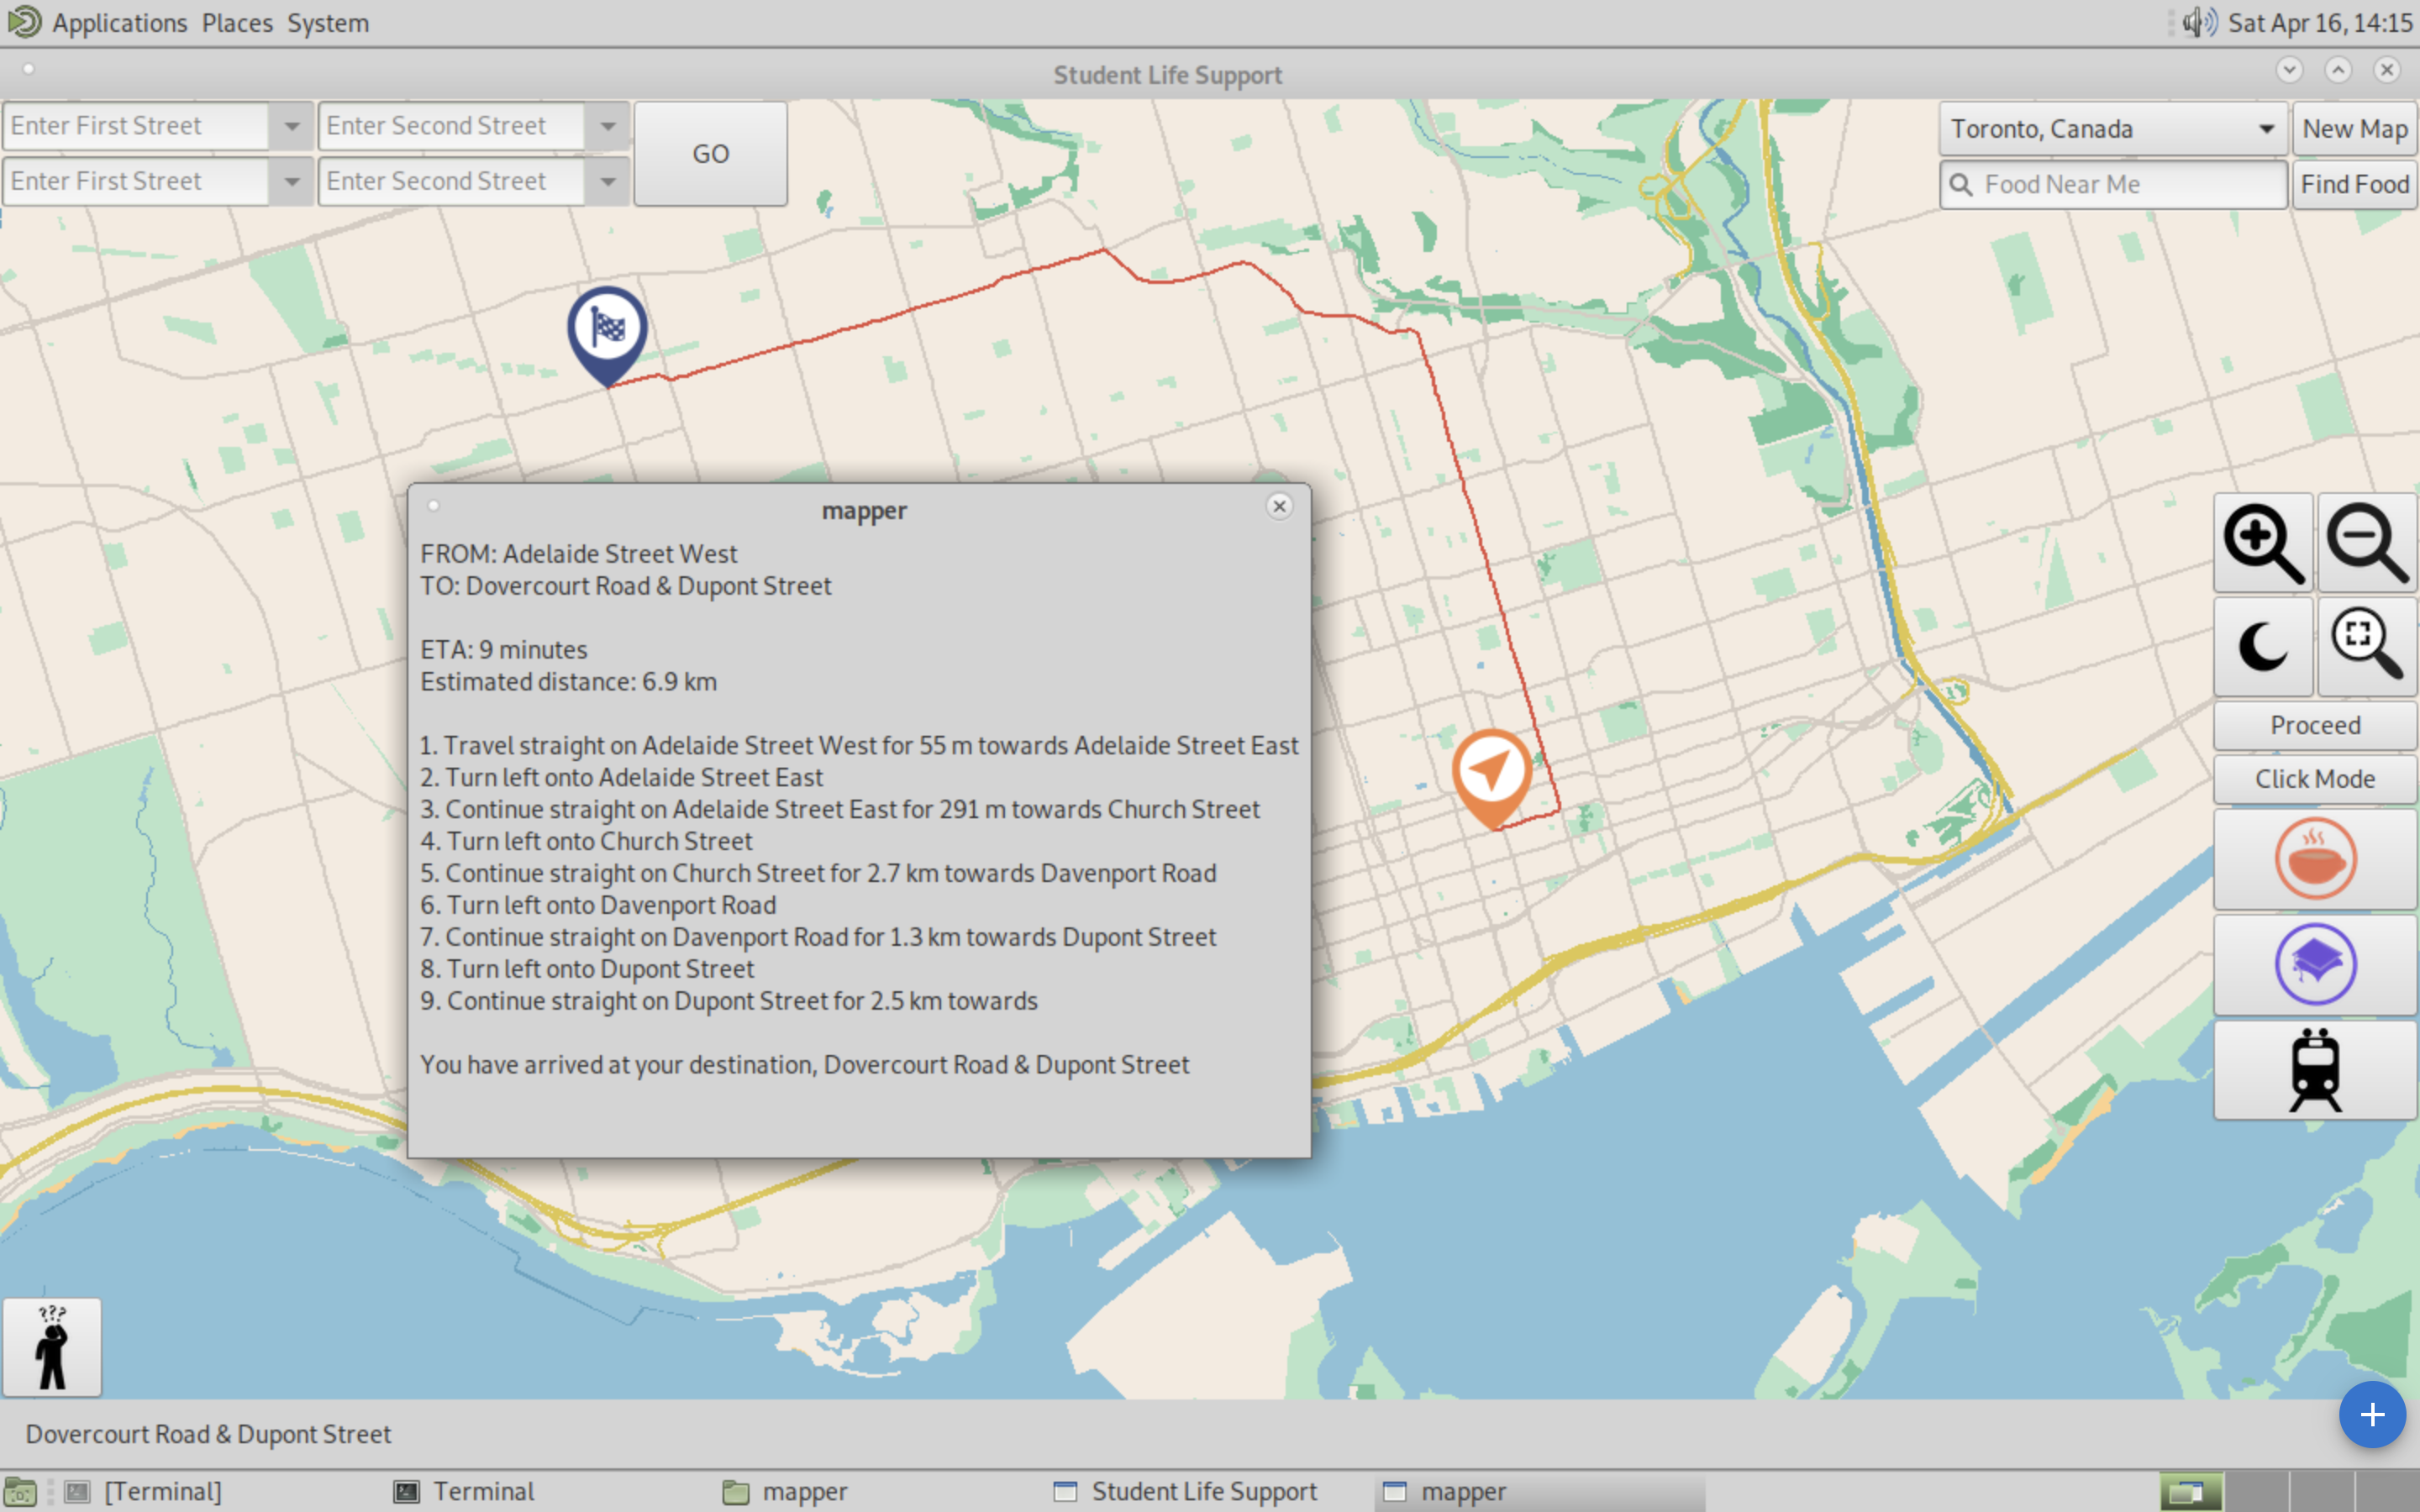Click the graduation cap school icon

click(2314, 965)
